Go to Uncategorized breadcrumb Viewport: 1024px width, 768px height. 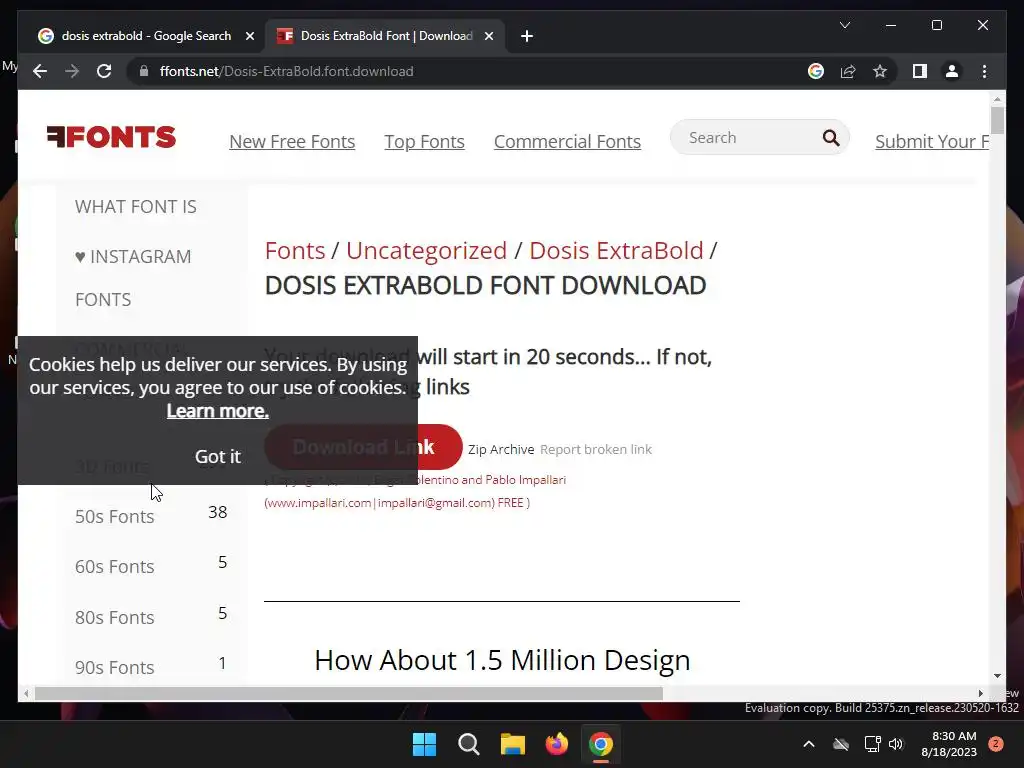point(426,250)
